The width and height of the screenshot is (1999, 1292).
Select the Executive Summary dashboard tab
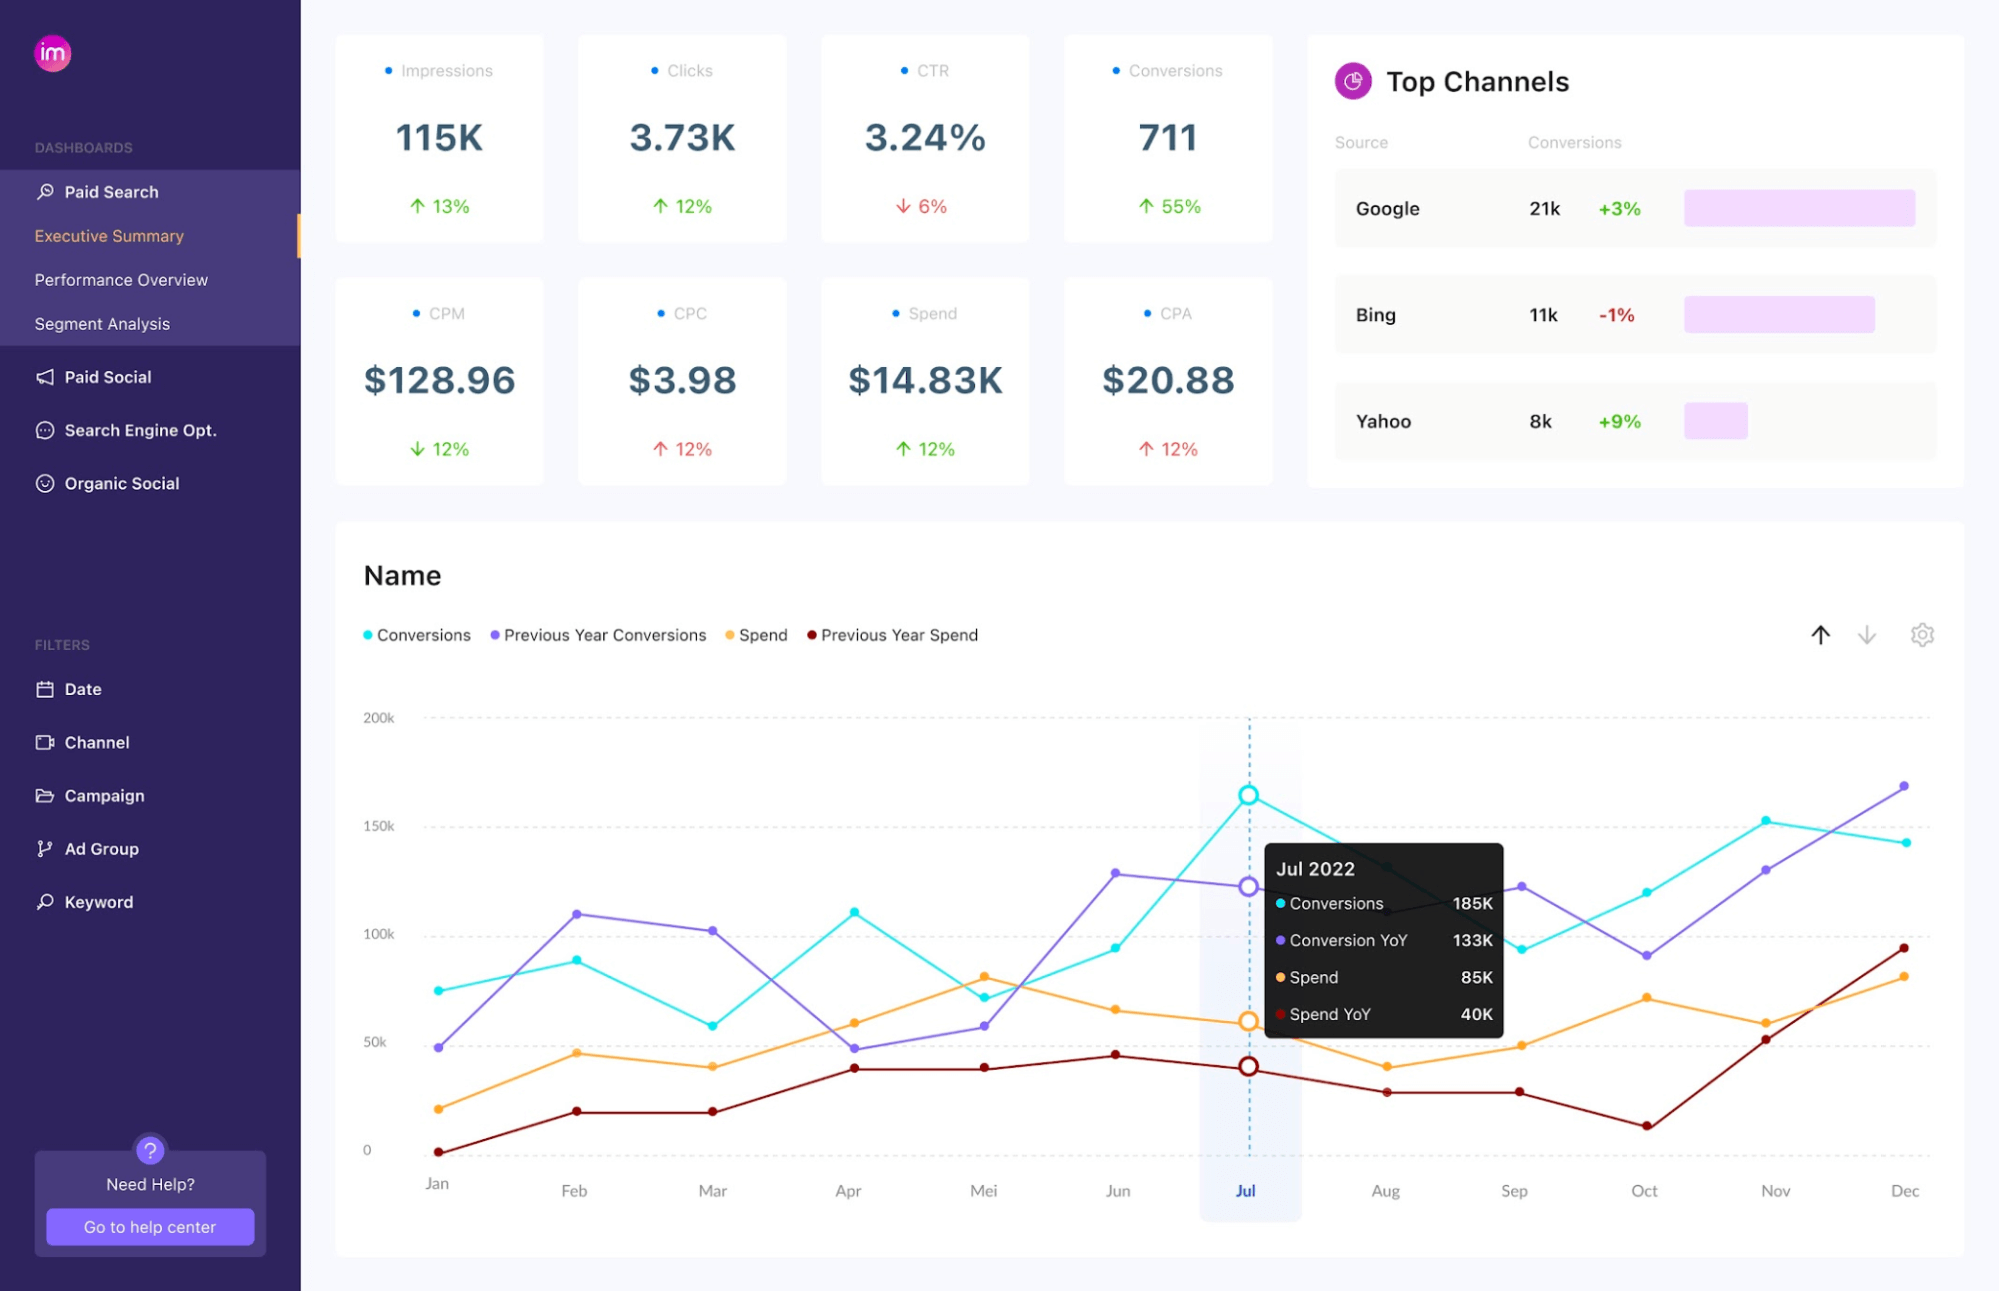pyautogui.click(x=109, y=233)
